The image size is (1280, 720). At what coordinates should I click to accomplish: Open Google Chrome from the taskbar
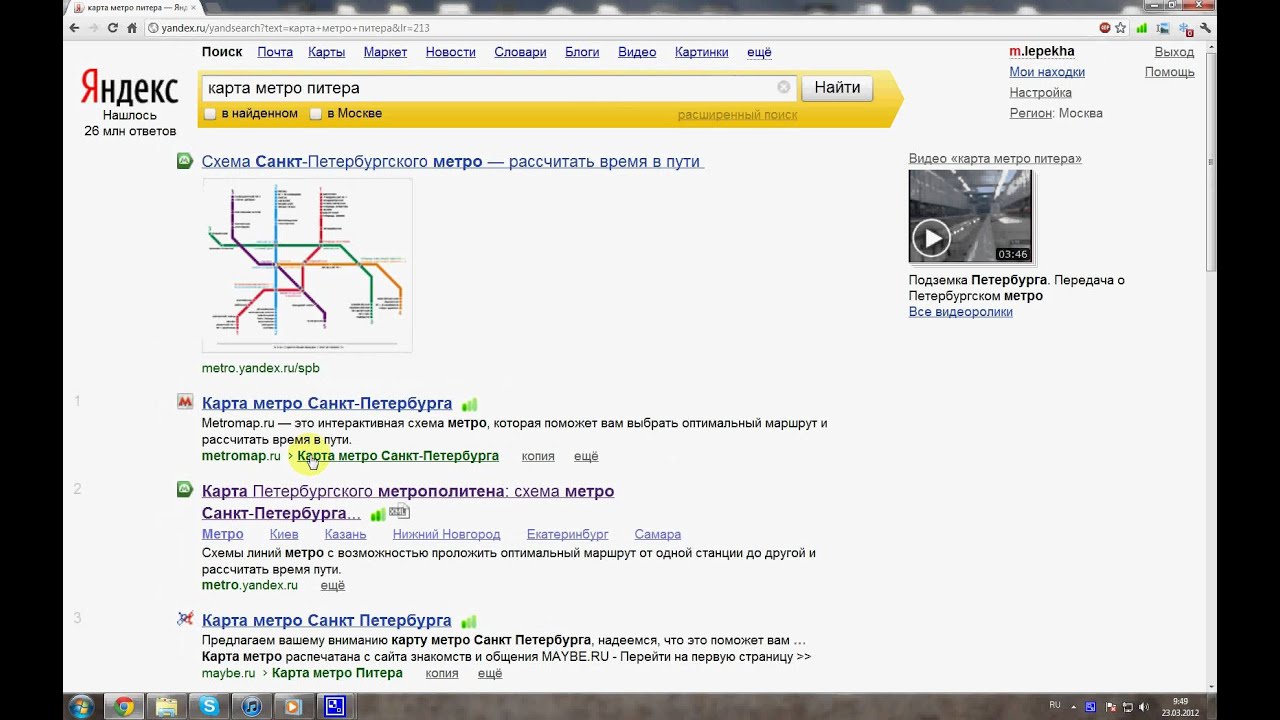point(124,707)
